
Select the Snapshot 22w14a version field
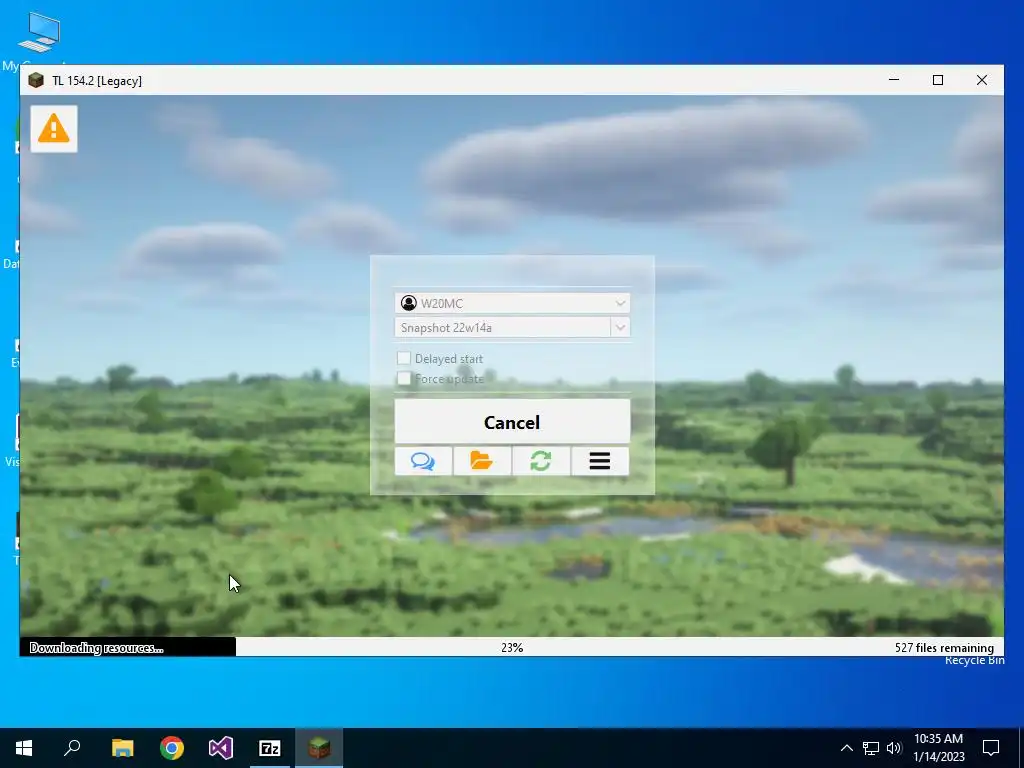(x=503, y=327)
